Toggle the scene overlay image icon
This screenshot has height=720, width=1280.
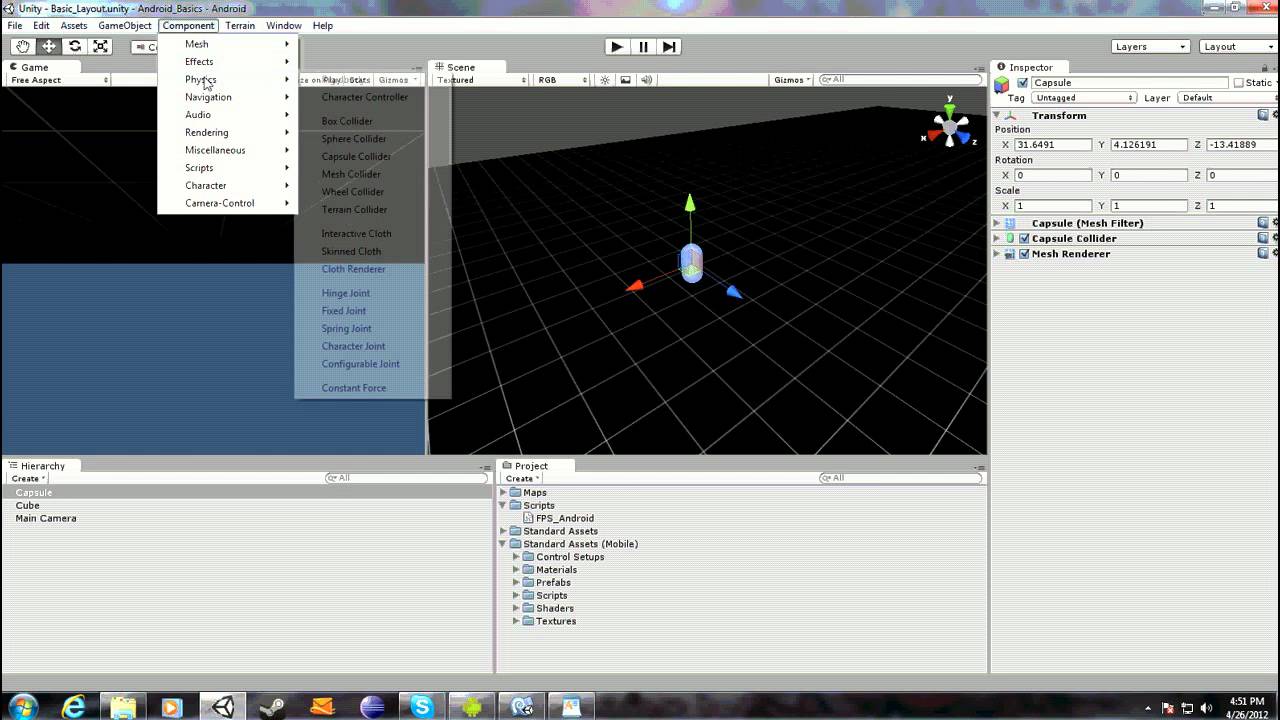click(x=626, y=80)
